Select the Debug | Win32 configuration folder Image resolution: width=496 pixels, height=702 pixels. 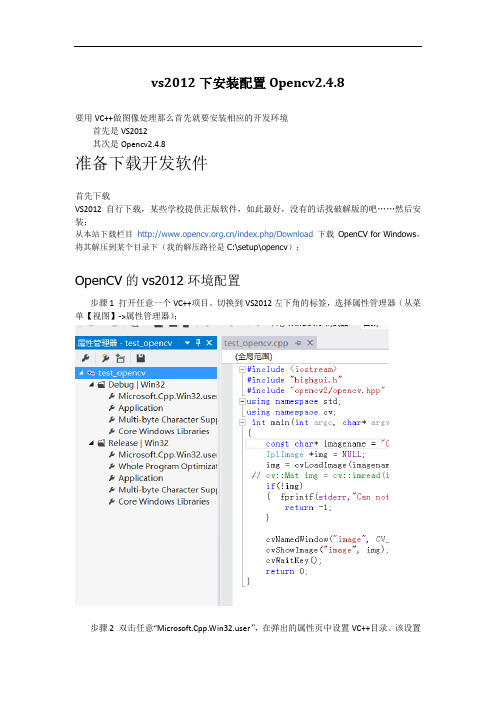(137, 385)
